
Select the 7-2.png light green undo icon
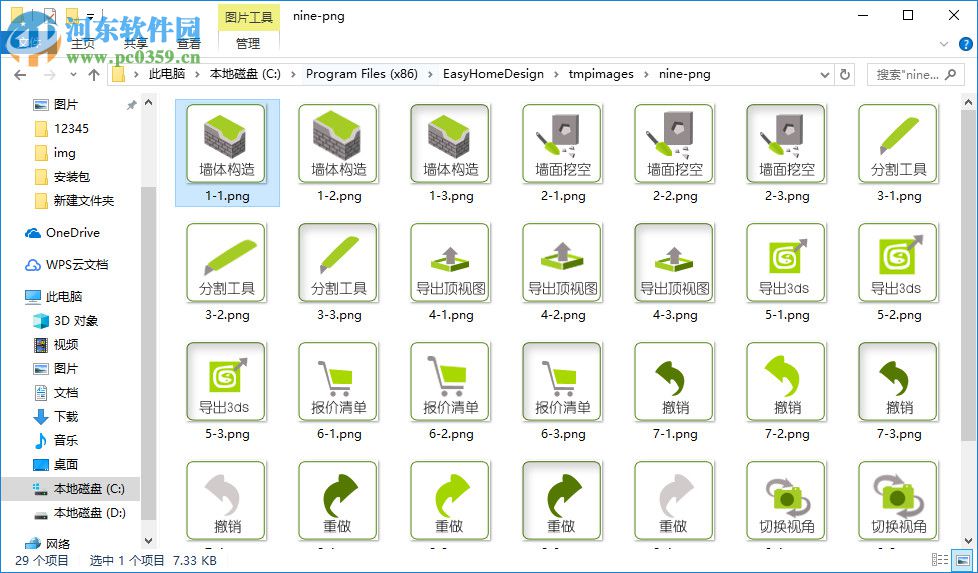tap(787, 382)
